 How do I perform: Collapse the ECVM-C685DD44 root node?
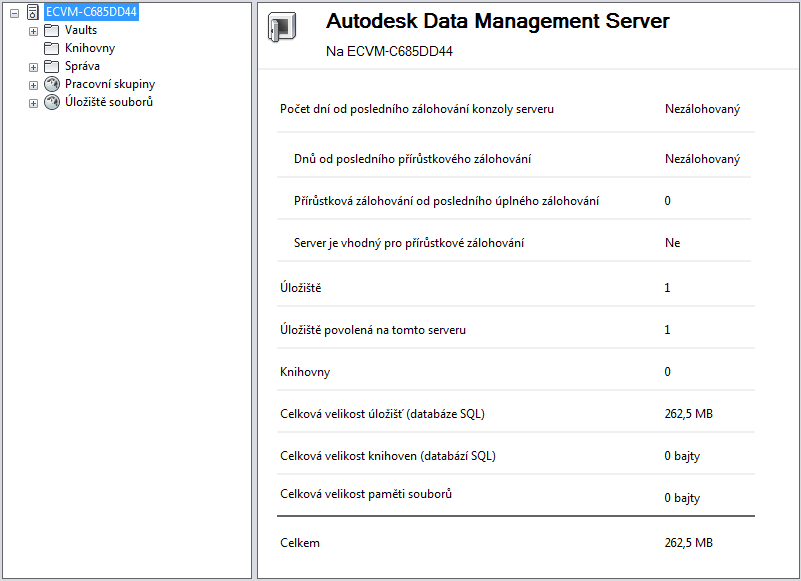coord(14,12)
